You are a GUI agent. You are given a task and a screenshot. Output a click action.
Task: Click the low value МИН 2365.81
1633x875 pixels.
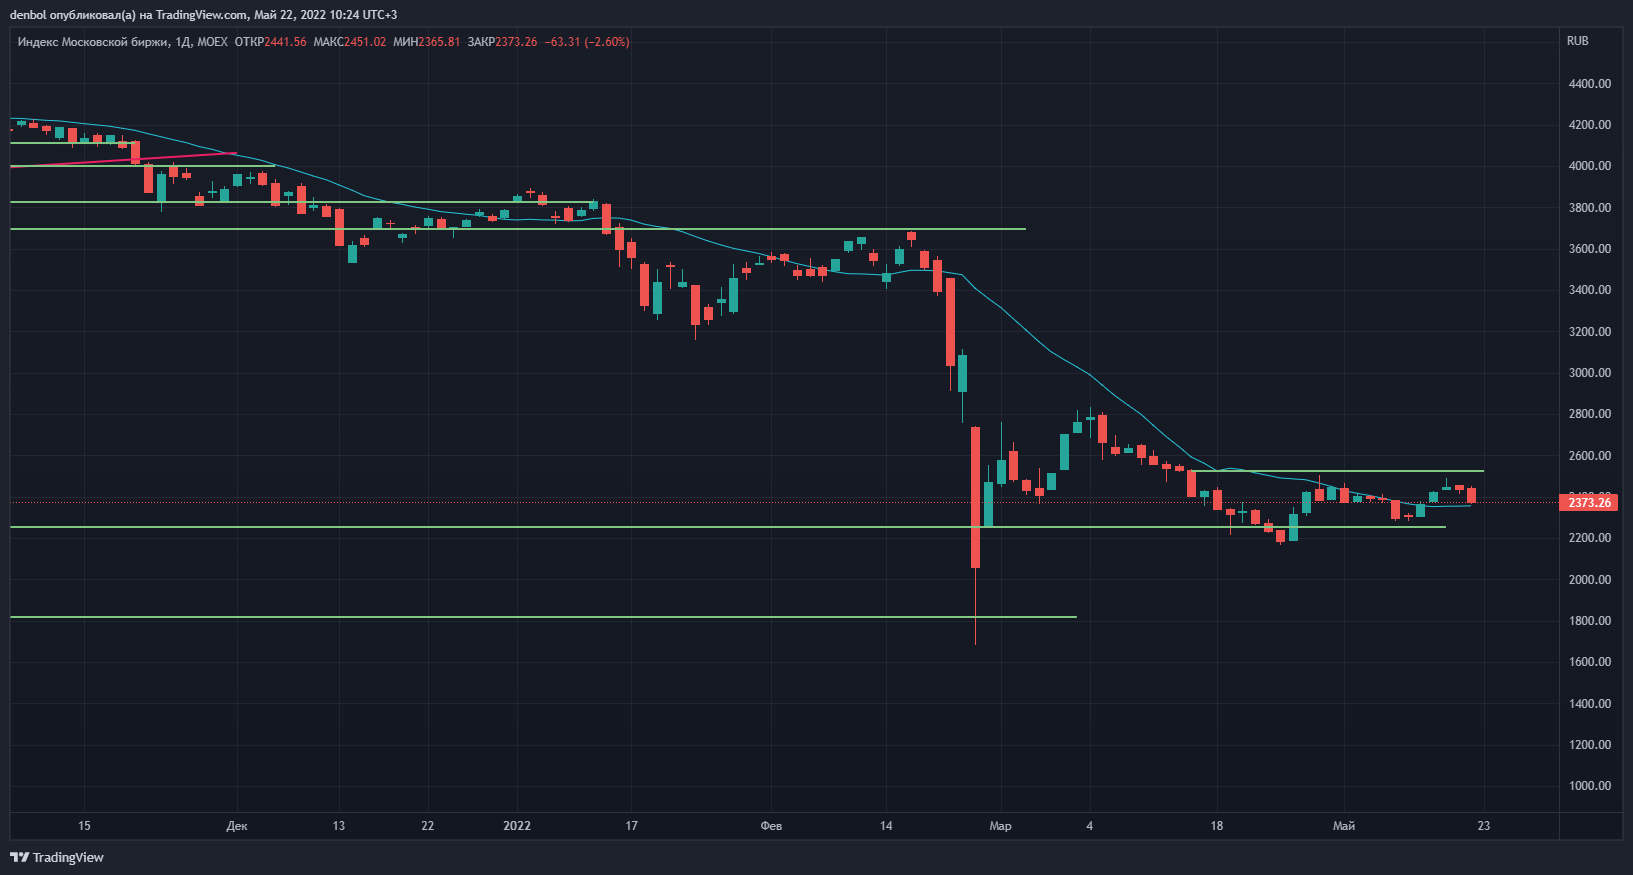pos(427,42)
